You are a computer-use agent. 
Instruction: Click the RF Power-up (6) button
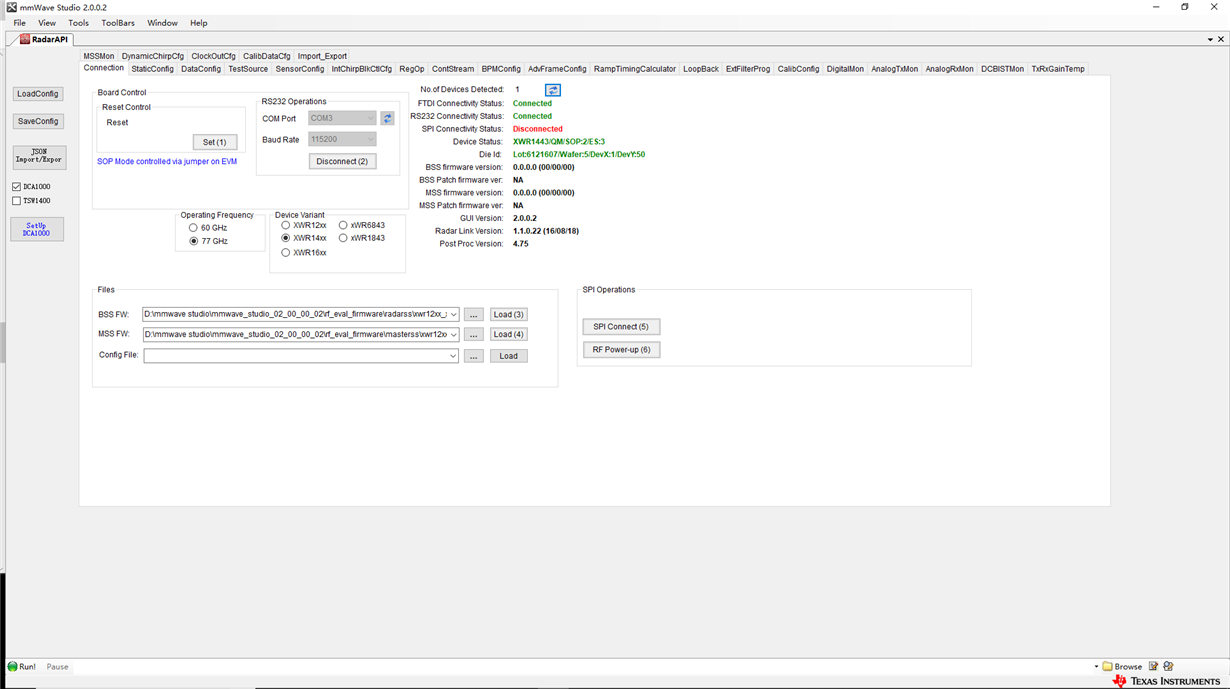click(621, 350)
